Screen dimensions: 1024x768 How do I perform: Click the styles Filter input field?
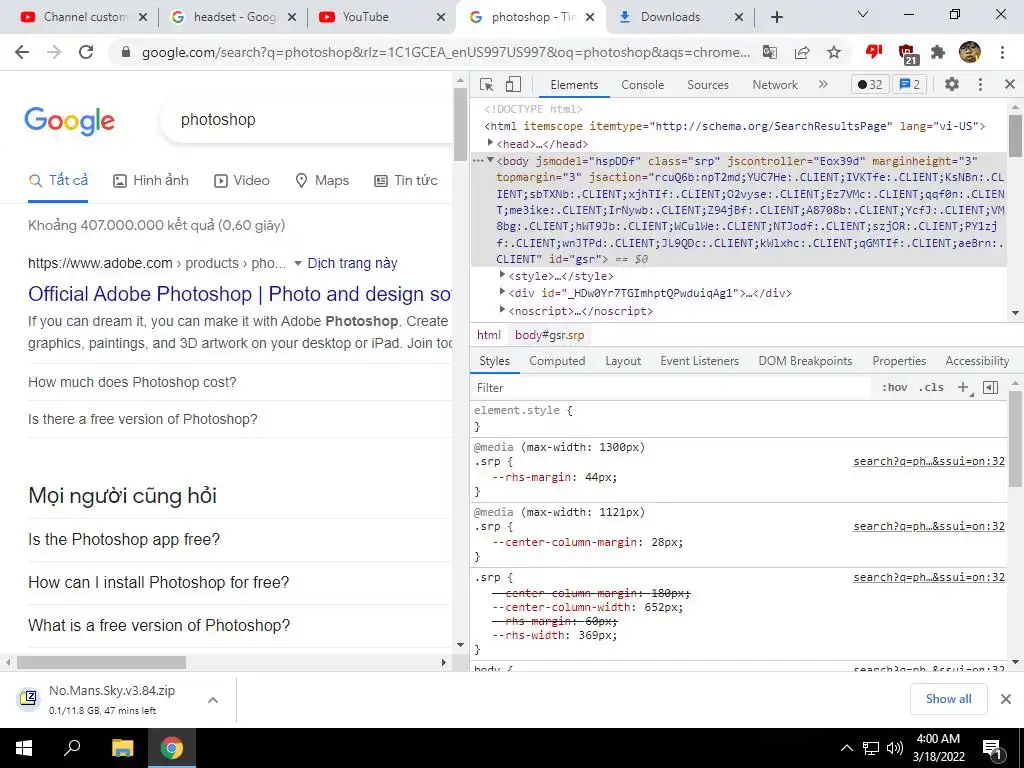673,388
